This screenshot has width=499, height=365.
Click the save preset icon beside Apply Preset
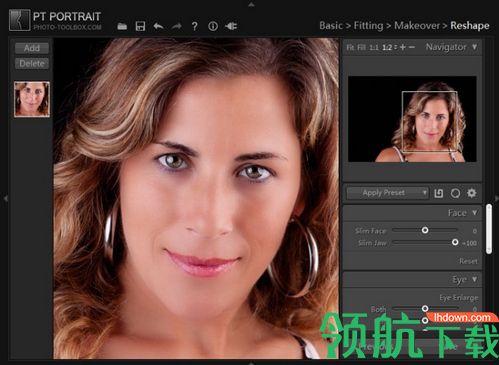[x=439, y=193]
